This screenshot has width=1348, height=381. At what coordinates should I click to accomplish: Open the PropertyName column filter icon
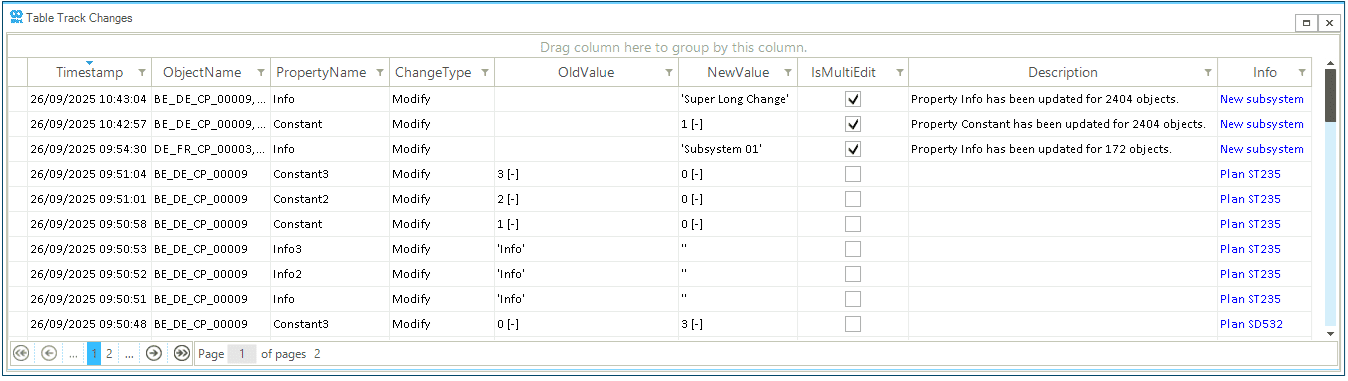coord(380,73)
